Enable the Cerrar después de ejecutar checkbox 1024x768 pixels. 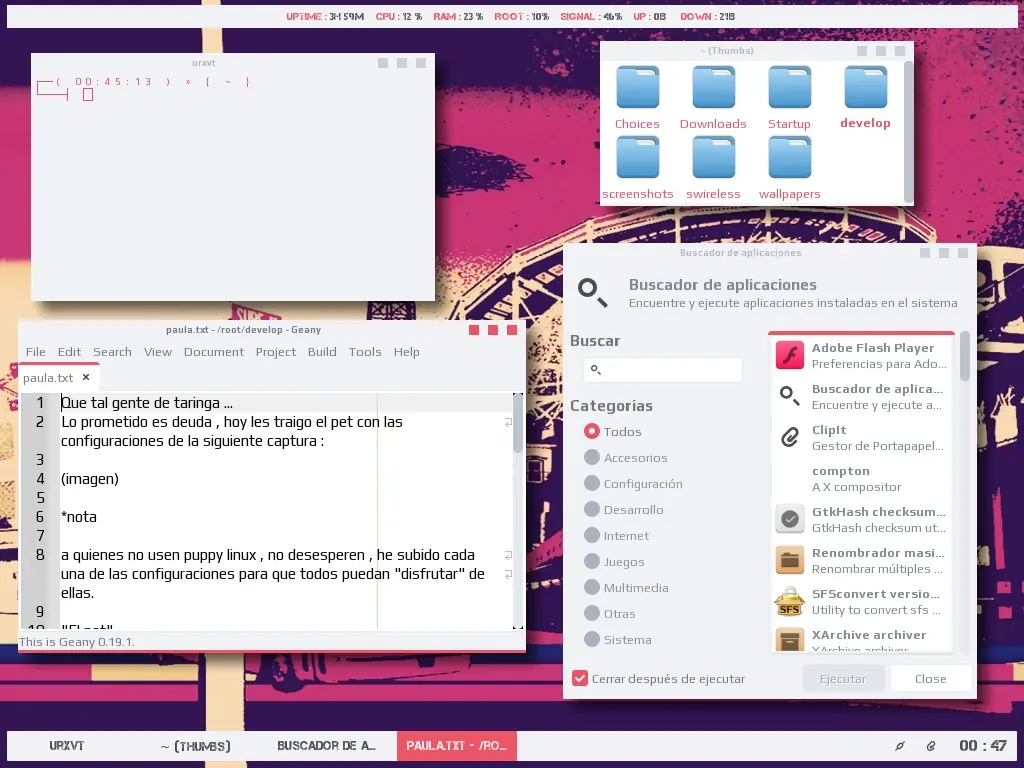tap(580, 678)
